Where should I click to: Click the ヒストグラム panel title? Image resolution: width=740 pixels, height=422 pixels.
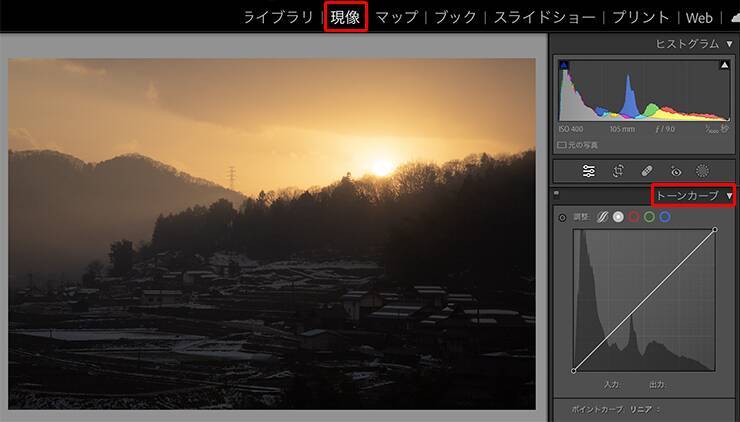pos(687,44)
